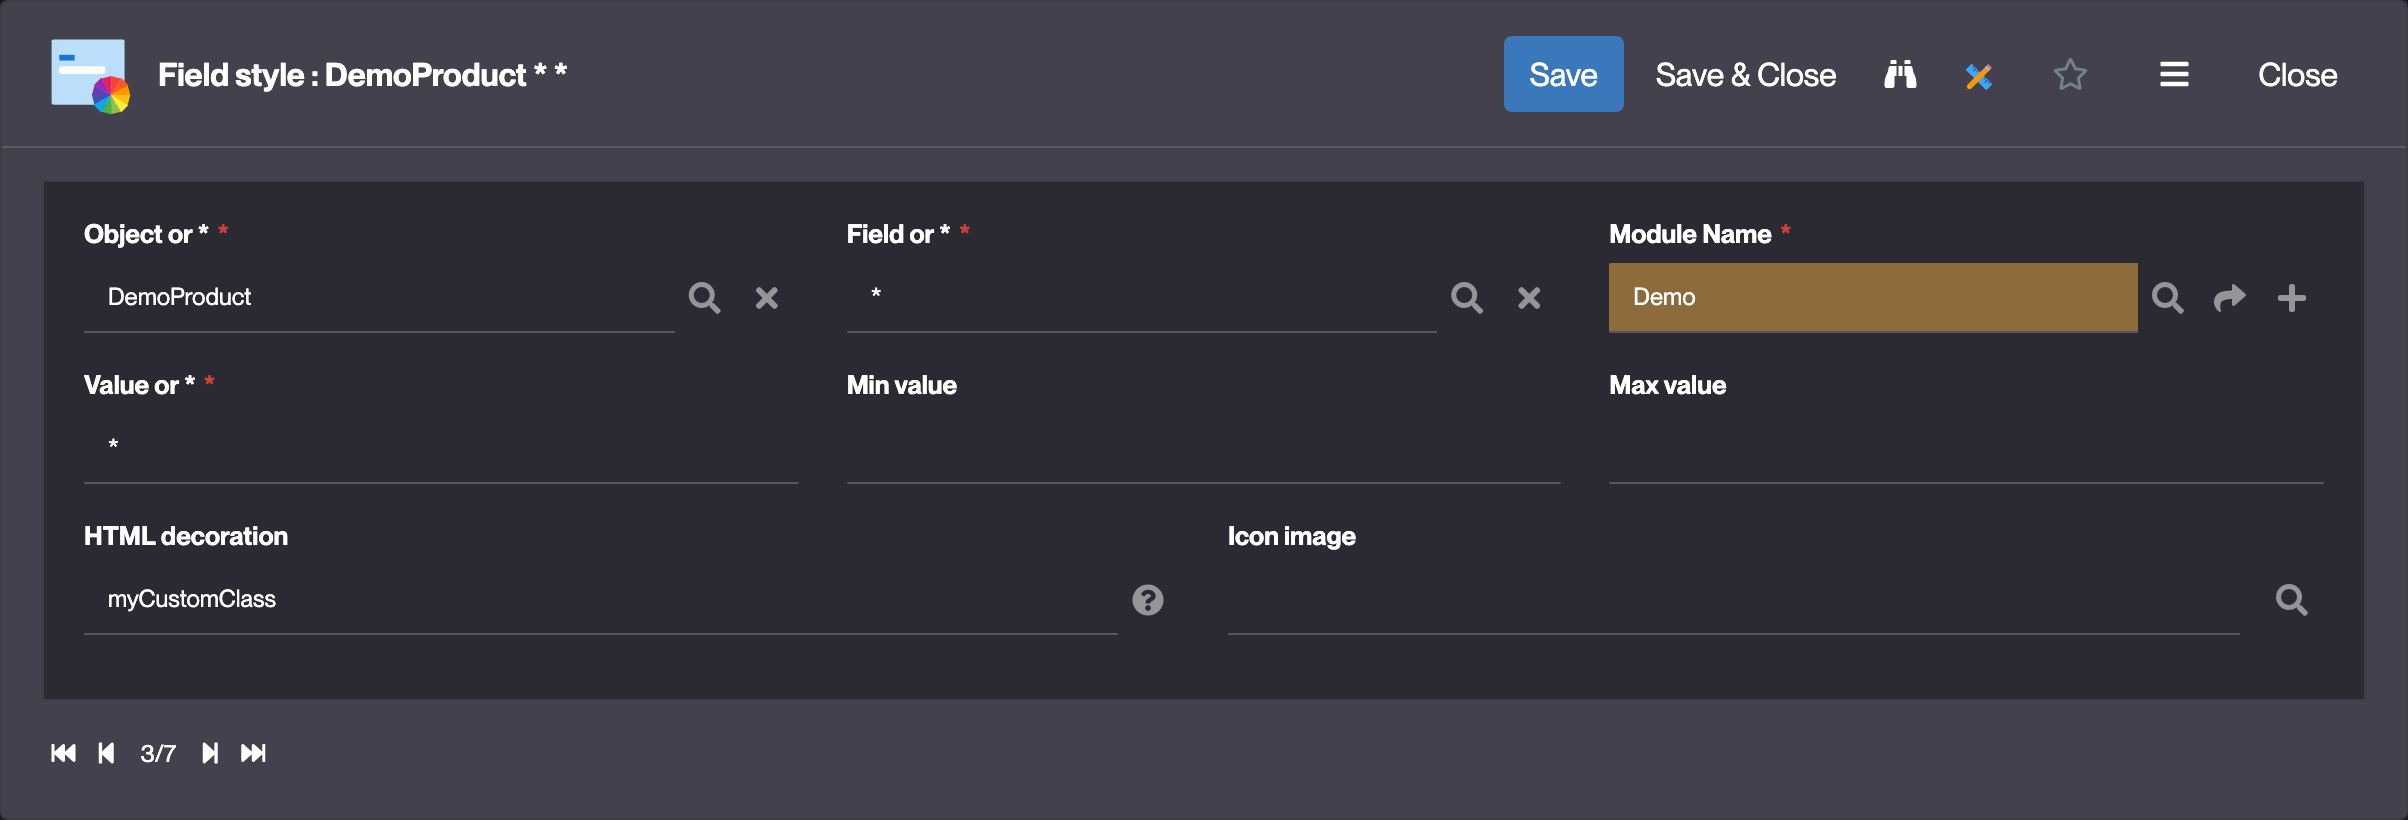
Task: Search Module Name using magnifier icon
Action: click(x=2167, y=298)
